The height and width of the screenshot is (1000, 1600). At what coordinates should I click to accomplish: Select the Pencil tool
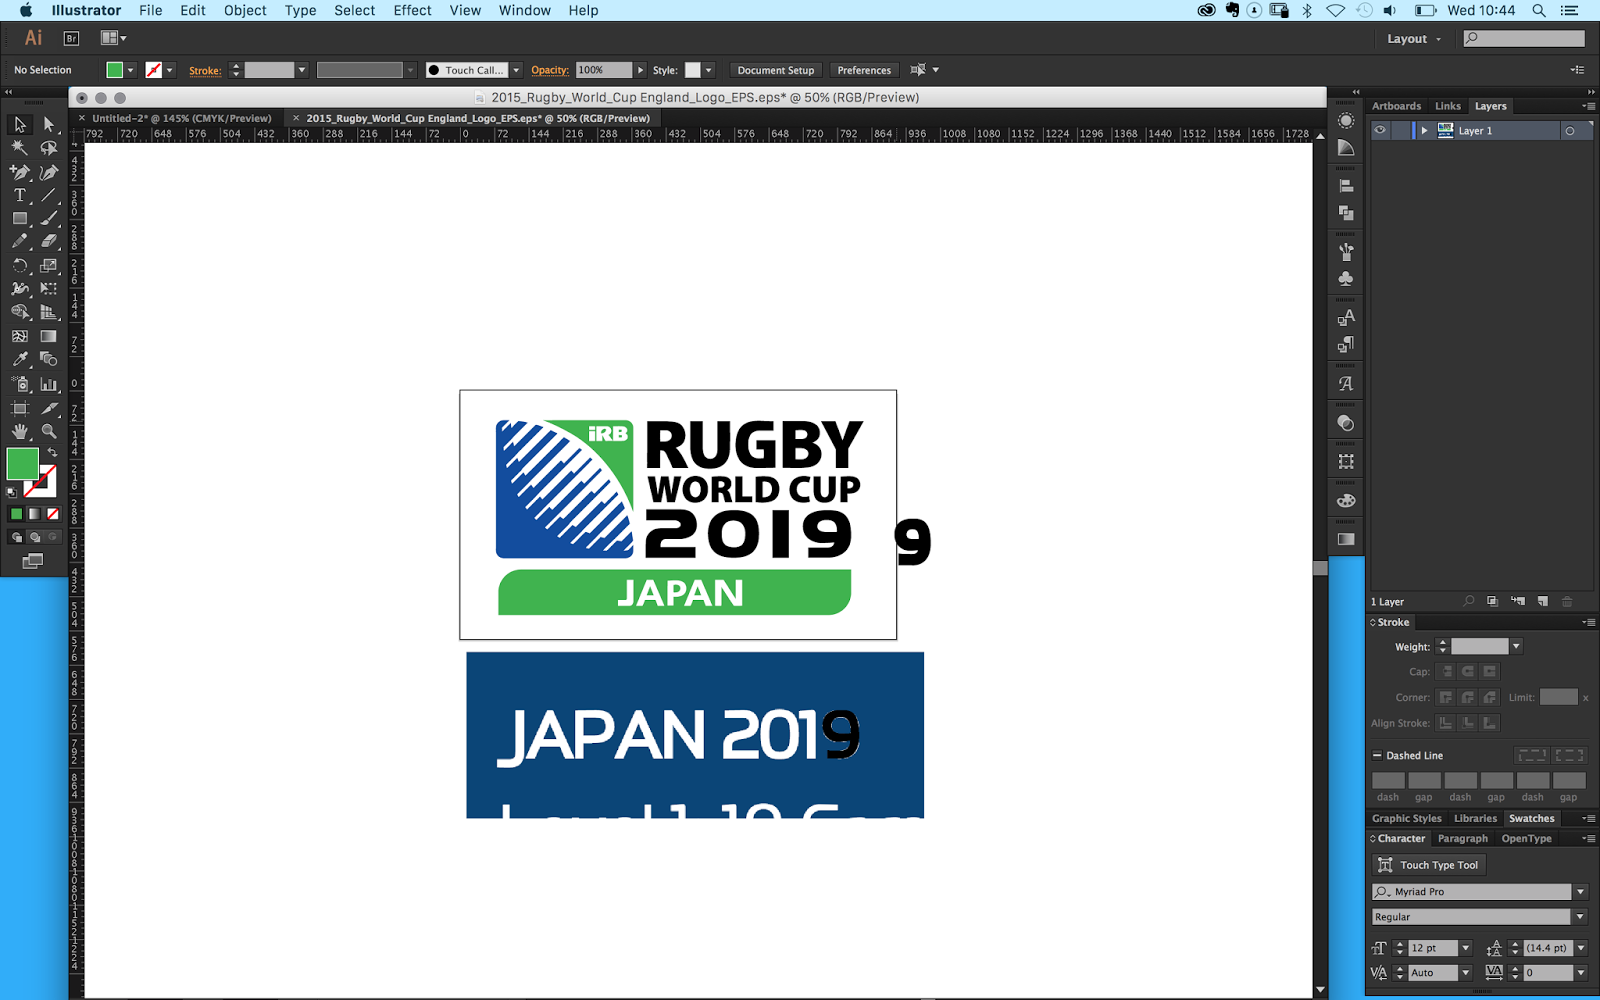point(19,241)
